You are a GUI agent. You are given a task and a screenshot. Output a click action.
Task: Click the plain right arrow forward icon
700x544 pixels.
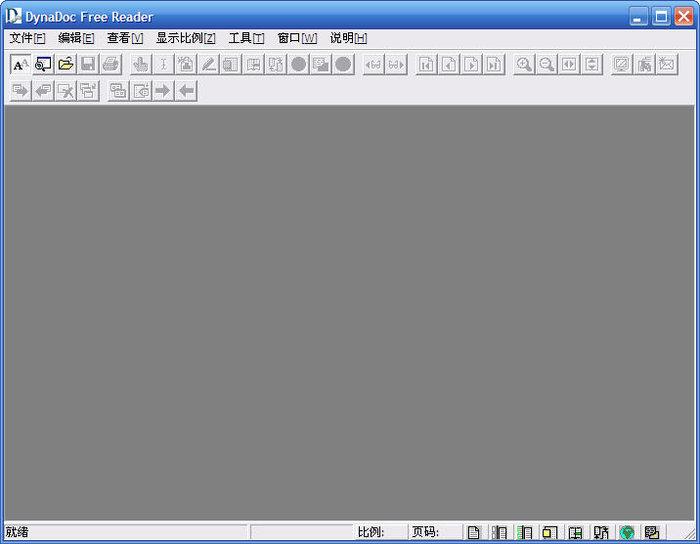(163, 91)
